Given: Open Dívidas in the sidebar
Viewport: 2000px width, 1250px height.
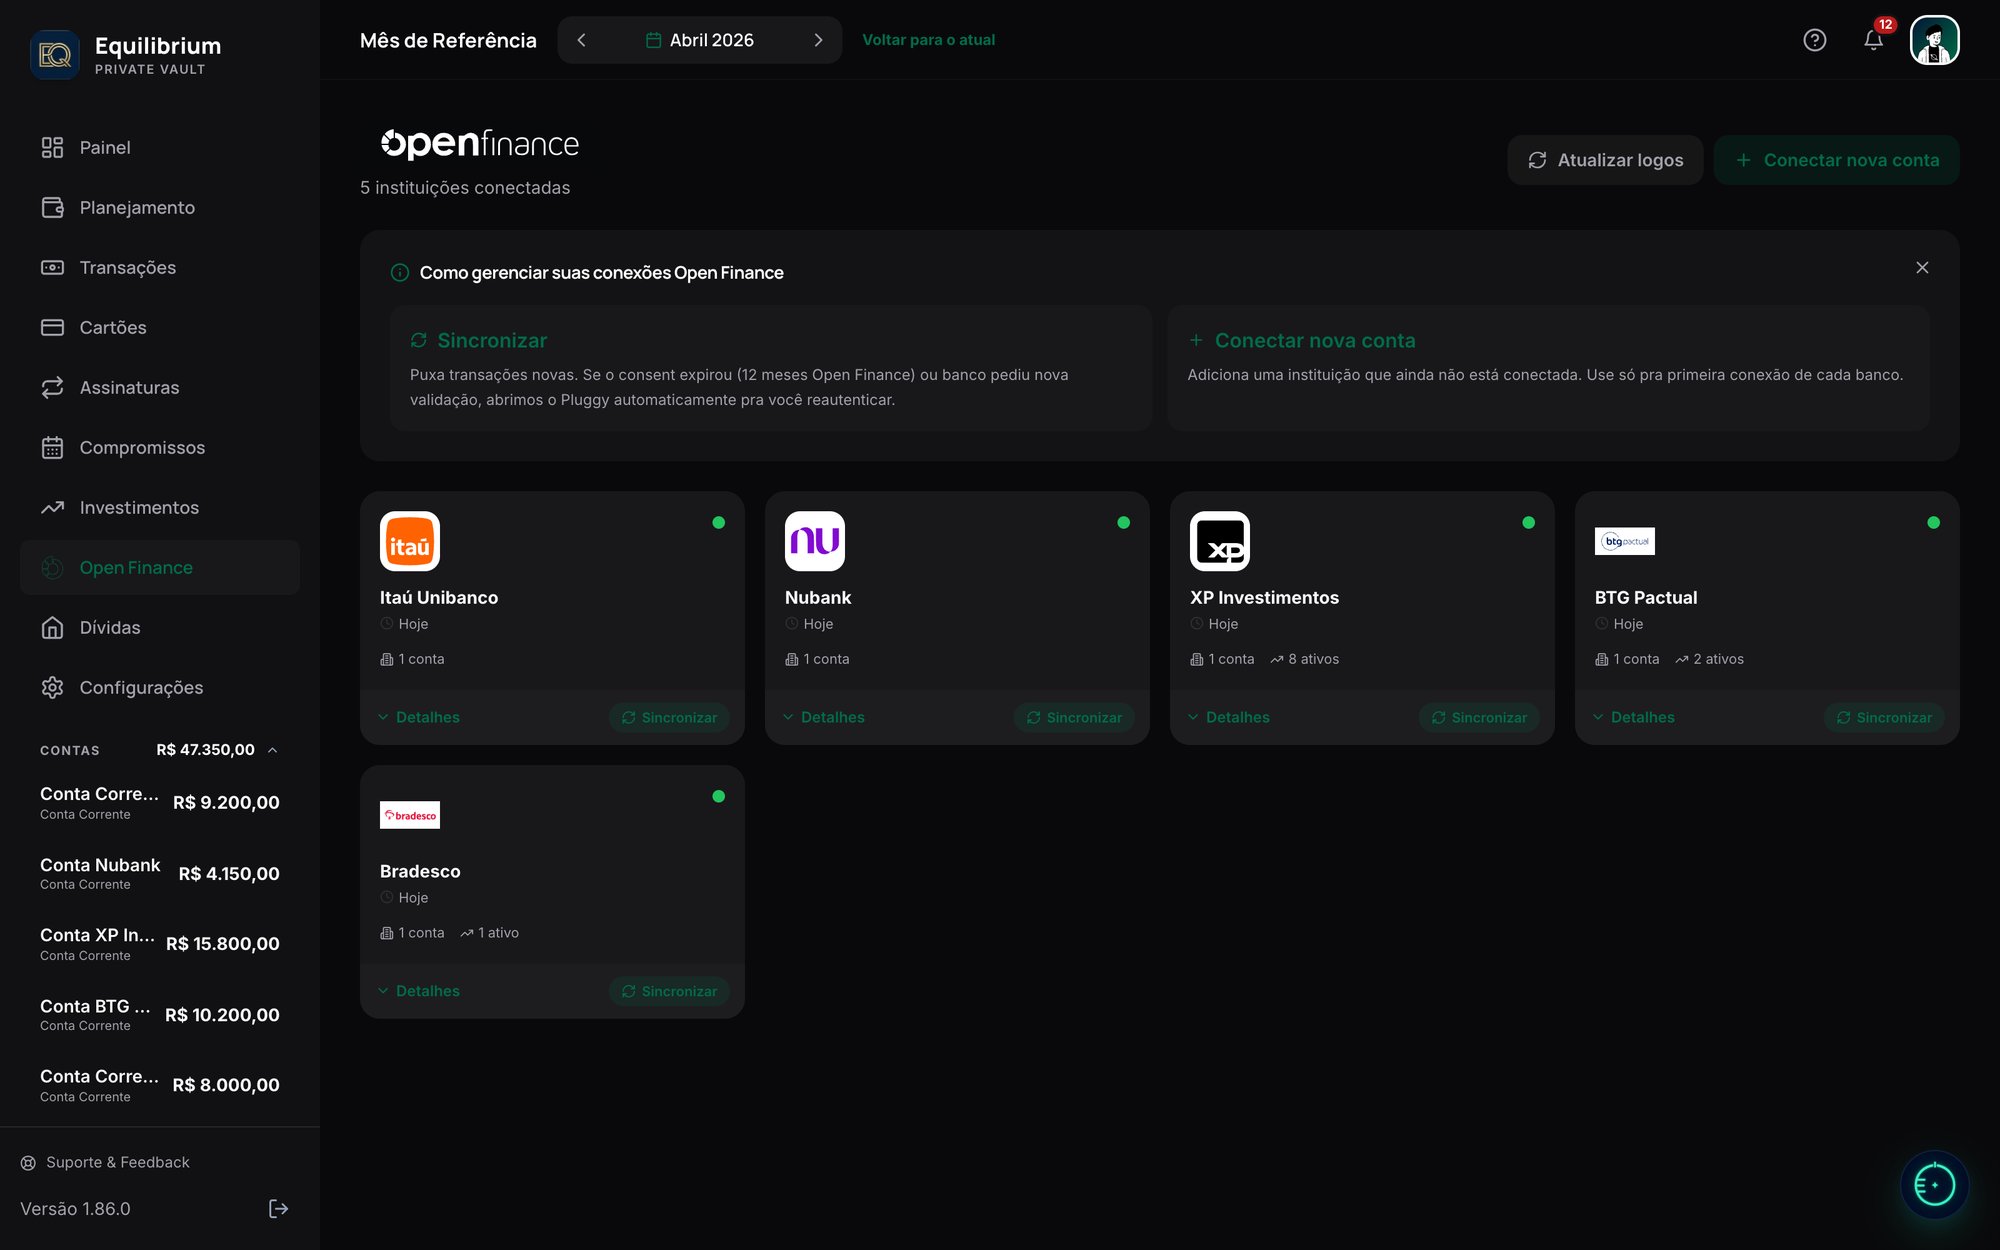Looking at the screenshot, I should (160, 628).
